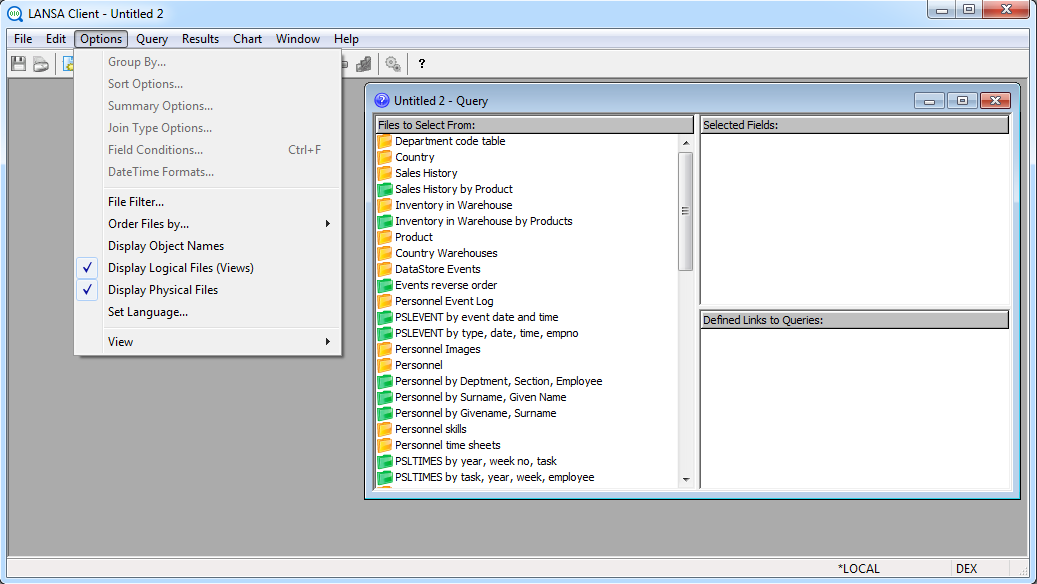The width and height of the screenshot is (1037, 584).
Task: Click folder icon beside Personnel time sheets
Action: [x=385, y=445]
